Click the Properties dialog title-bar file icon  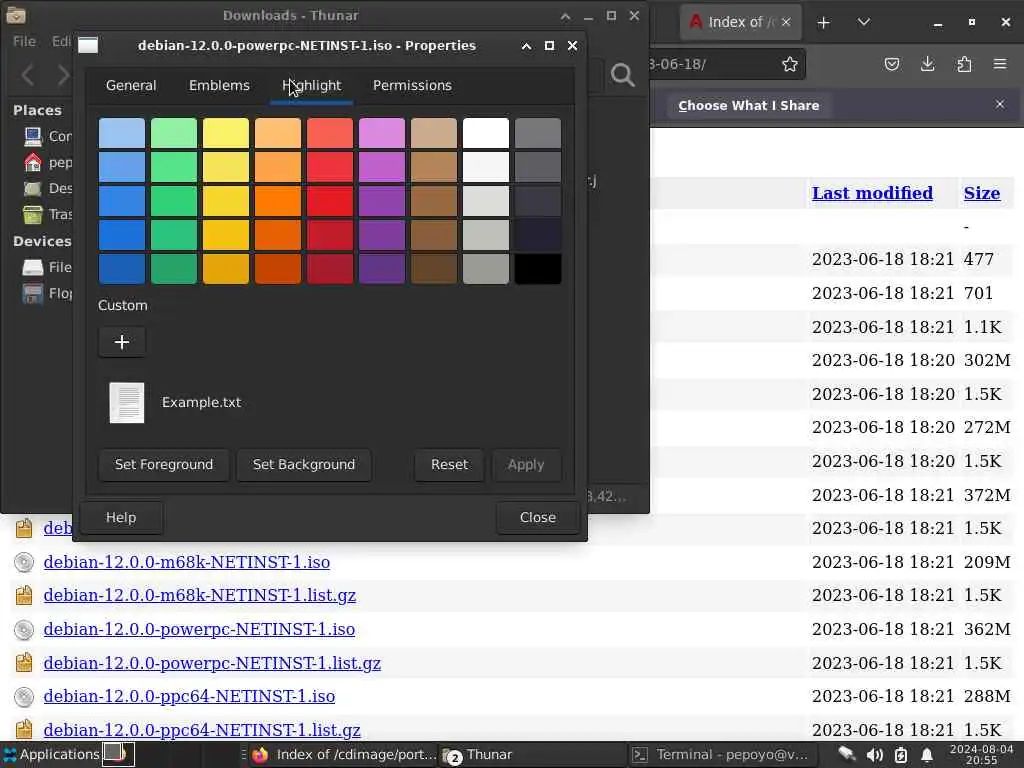88,45
